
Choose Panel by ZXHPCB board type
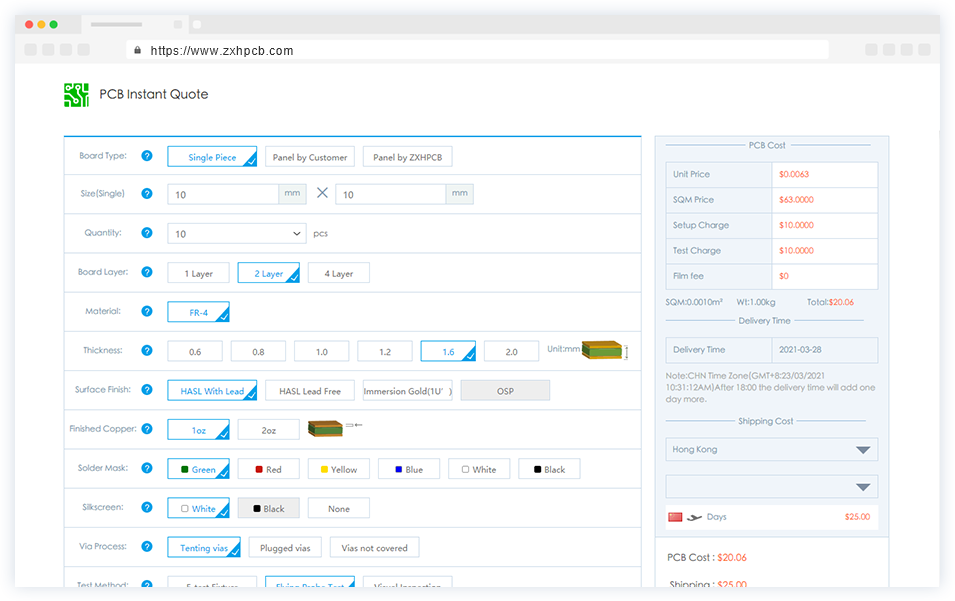tap(407, 156)
